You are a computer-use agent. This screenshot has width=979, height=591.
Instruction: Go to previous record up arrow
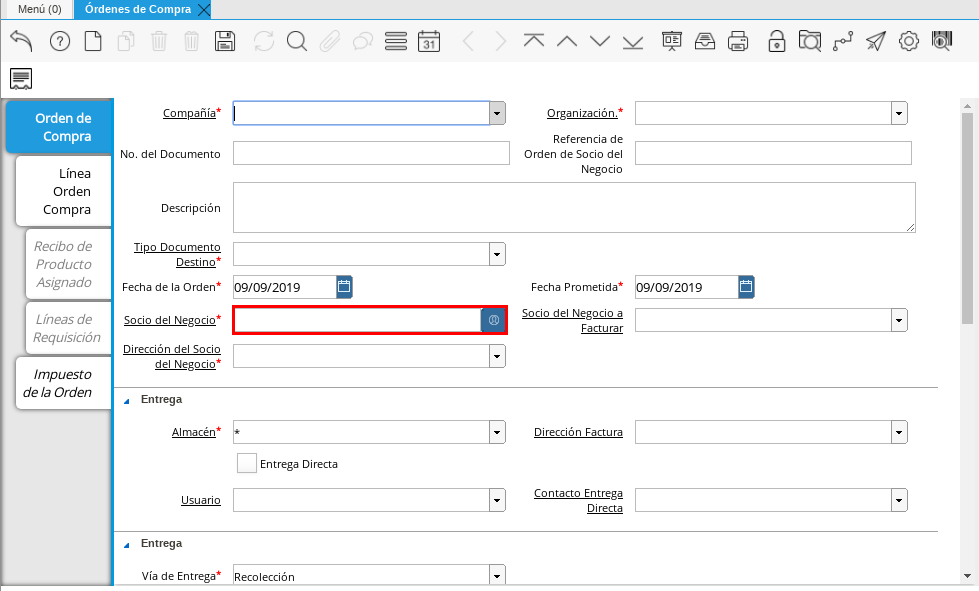(567, 41)
